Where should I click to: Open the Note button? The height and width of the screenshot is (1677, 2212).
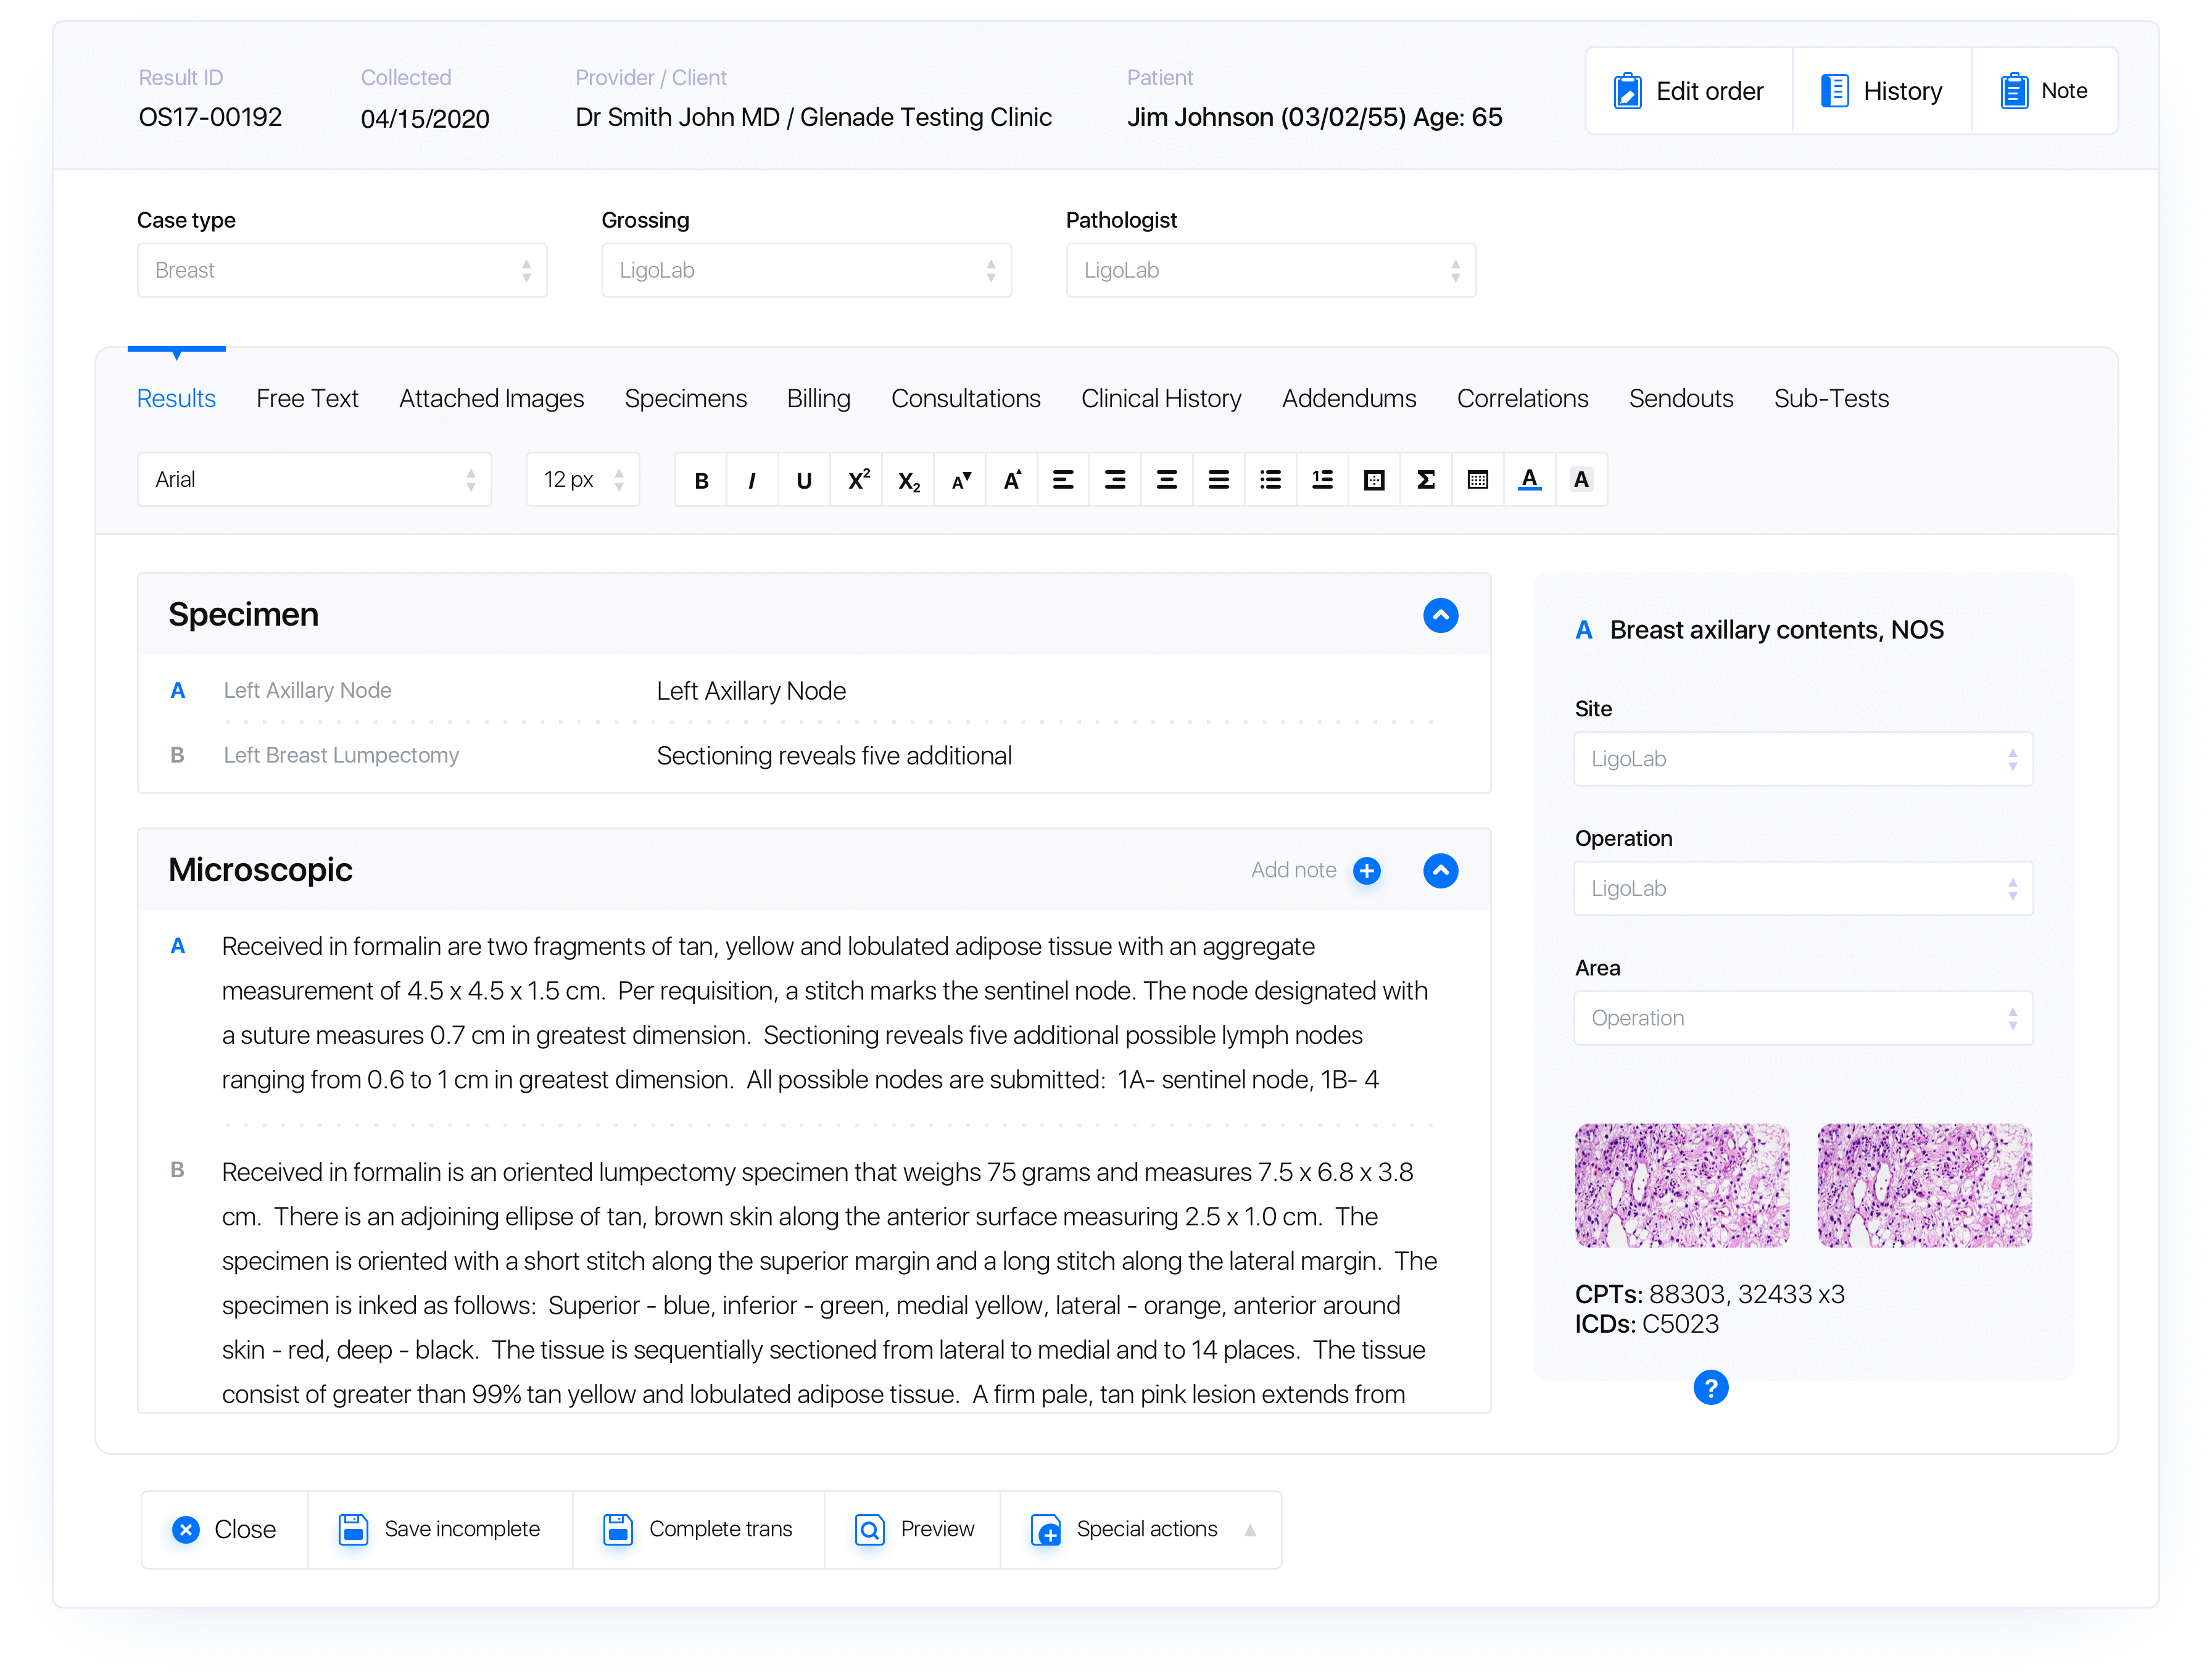pos(2045,91)
